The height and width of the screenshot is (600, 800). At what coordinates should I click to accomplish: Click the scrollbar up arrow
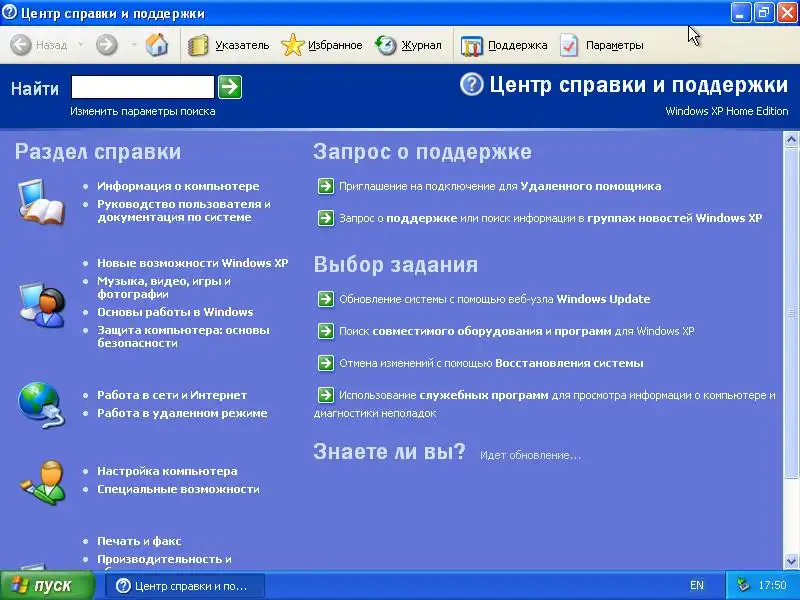coord(791,139)
